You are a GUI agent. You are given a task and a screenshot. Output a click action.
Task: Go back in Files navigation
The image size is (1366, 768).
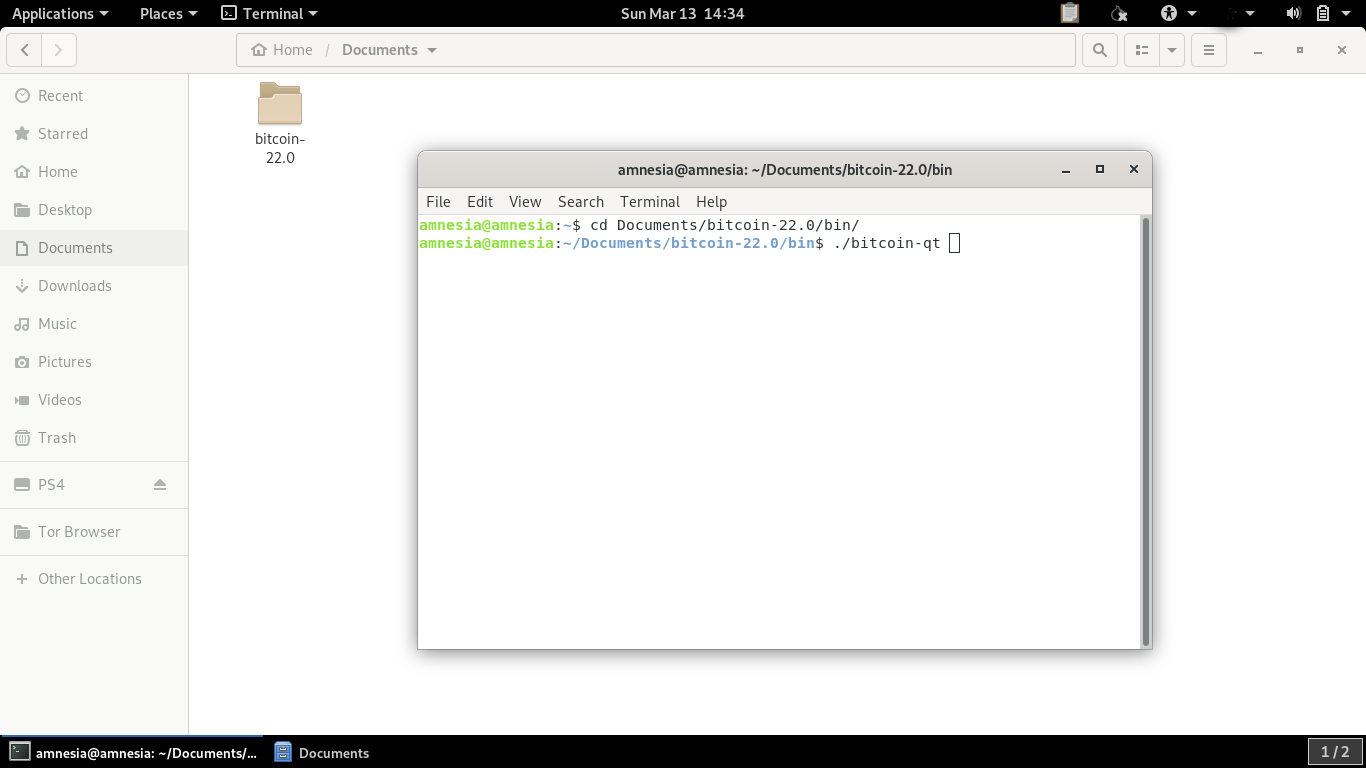pos(25,50)
